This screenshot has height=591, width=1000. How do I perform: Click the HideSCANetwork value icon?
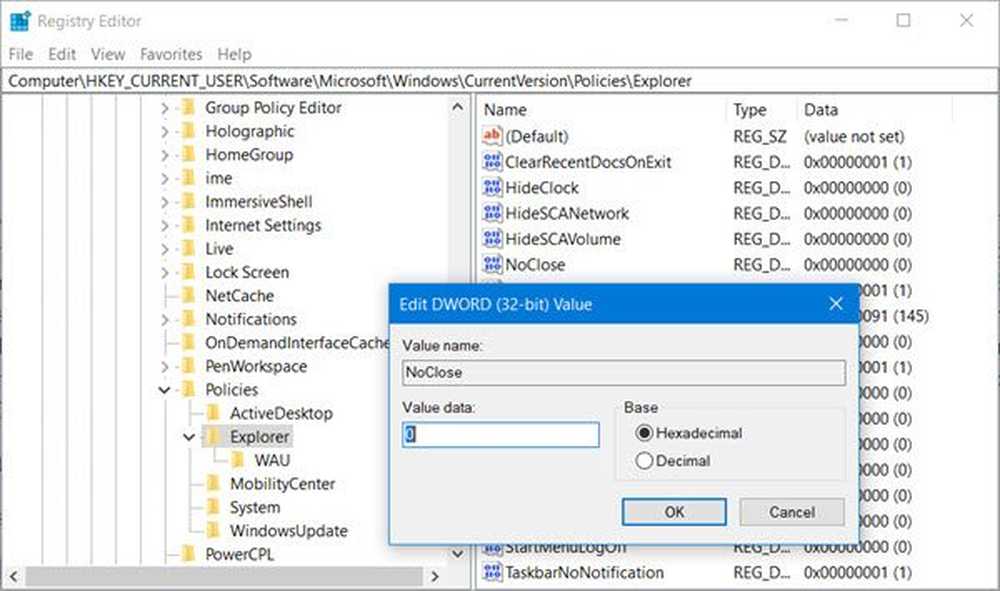pos(491,214)
